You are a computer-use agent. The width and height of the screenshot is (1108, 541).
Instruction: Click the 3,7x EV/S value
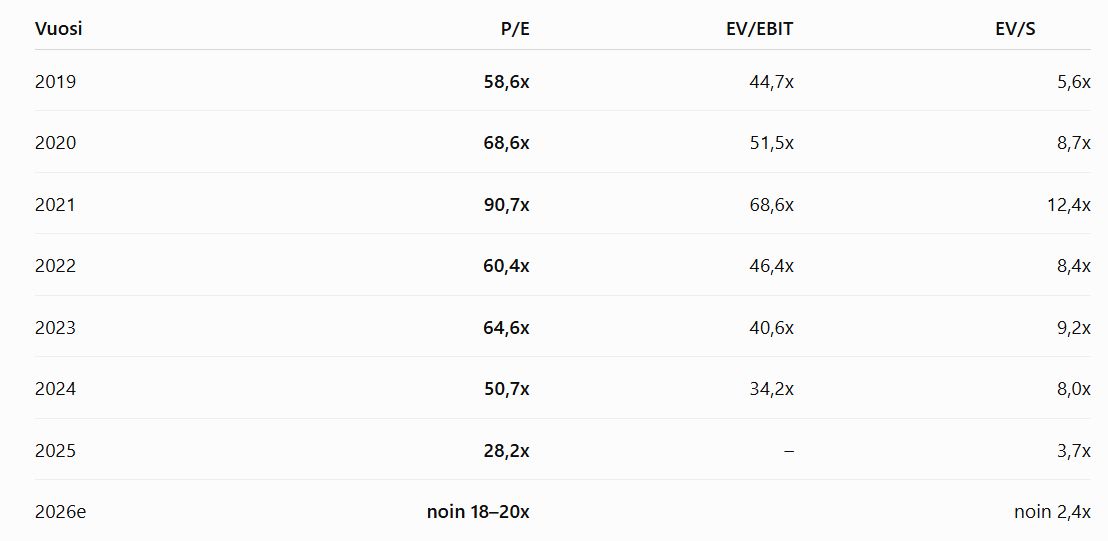tap(1074, 451)
